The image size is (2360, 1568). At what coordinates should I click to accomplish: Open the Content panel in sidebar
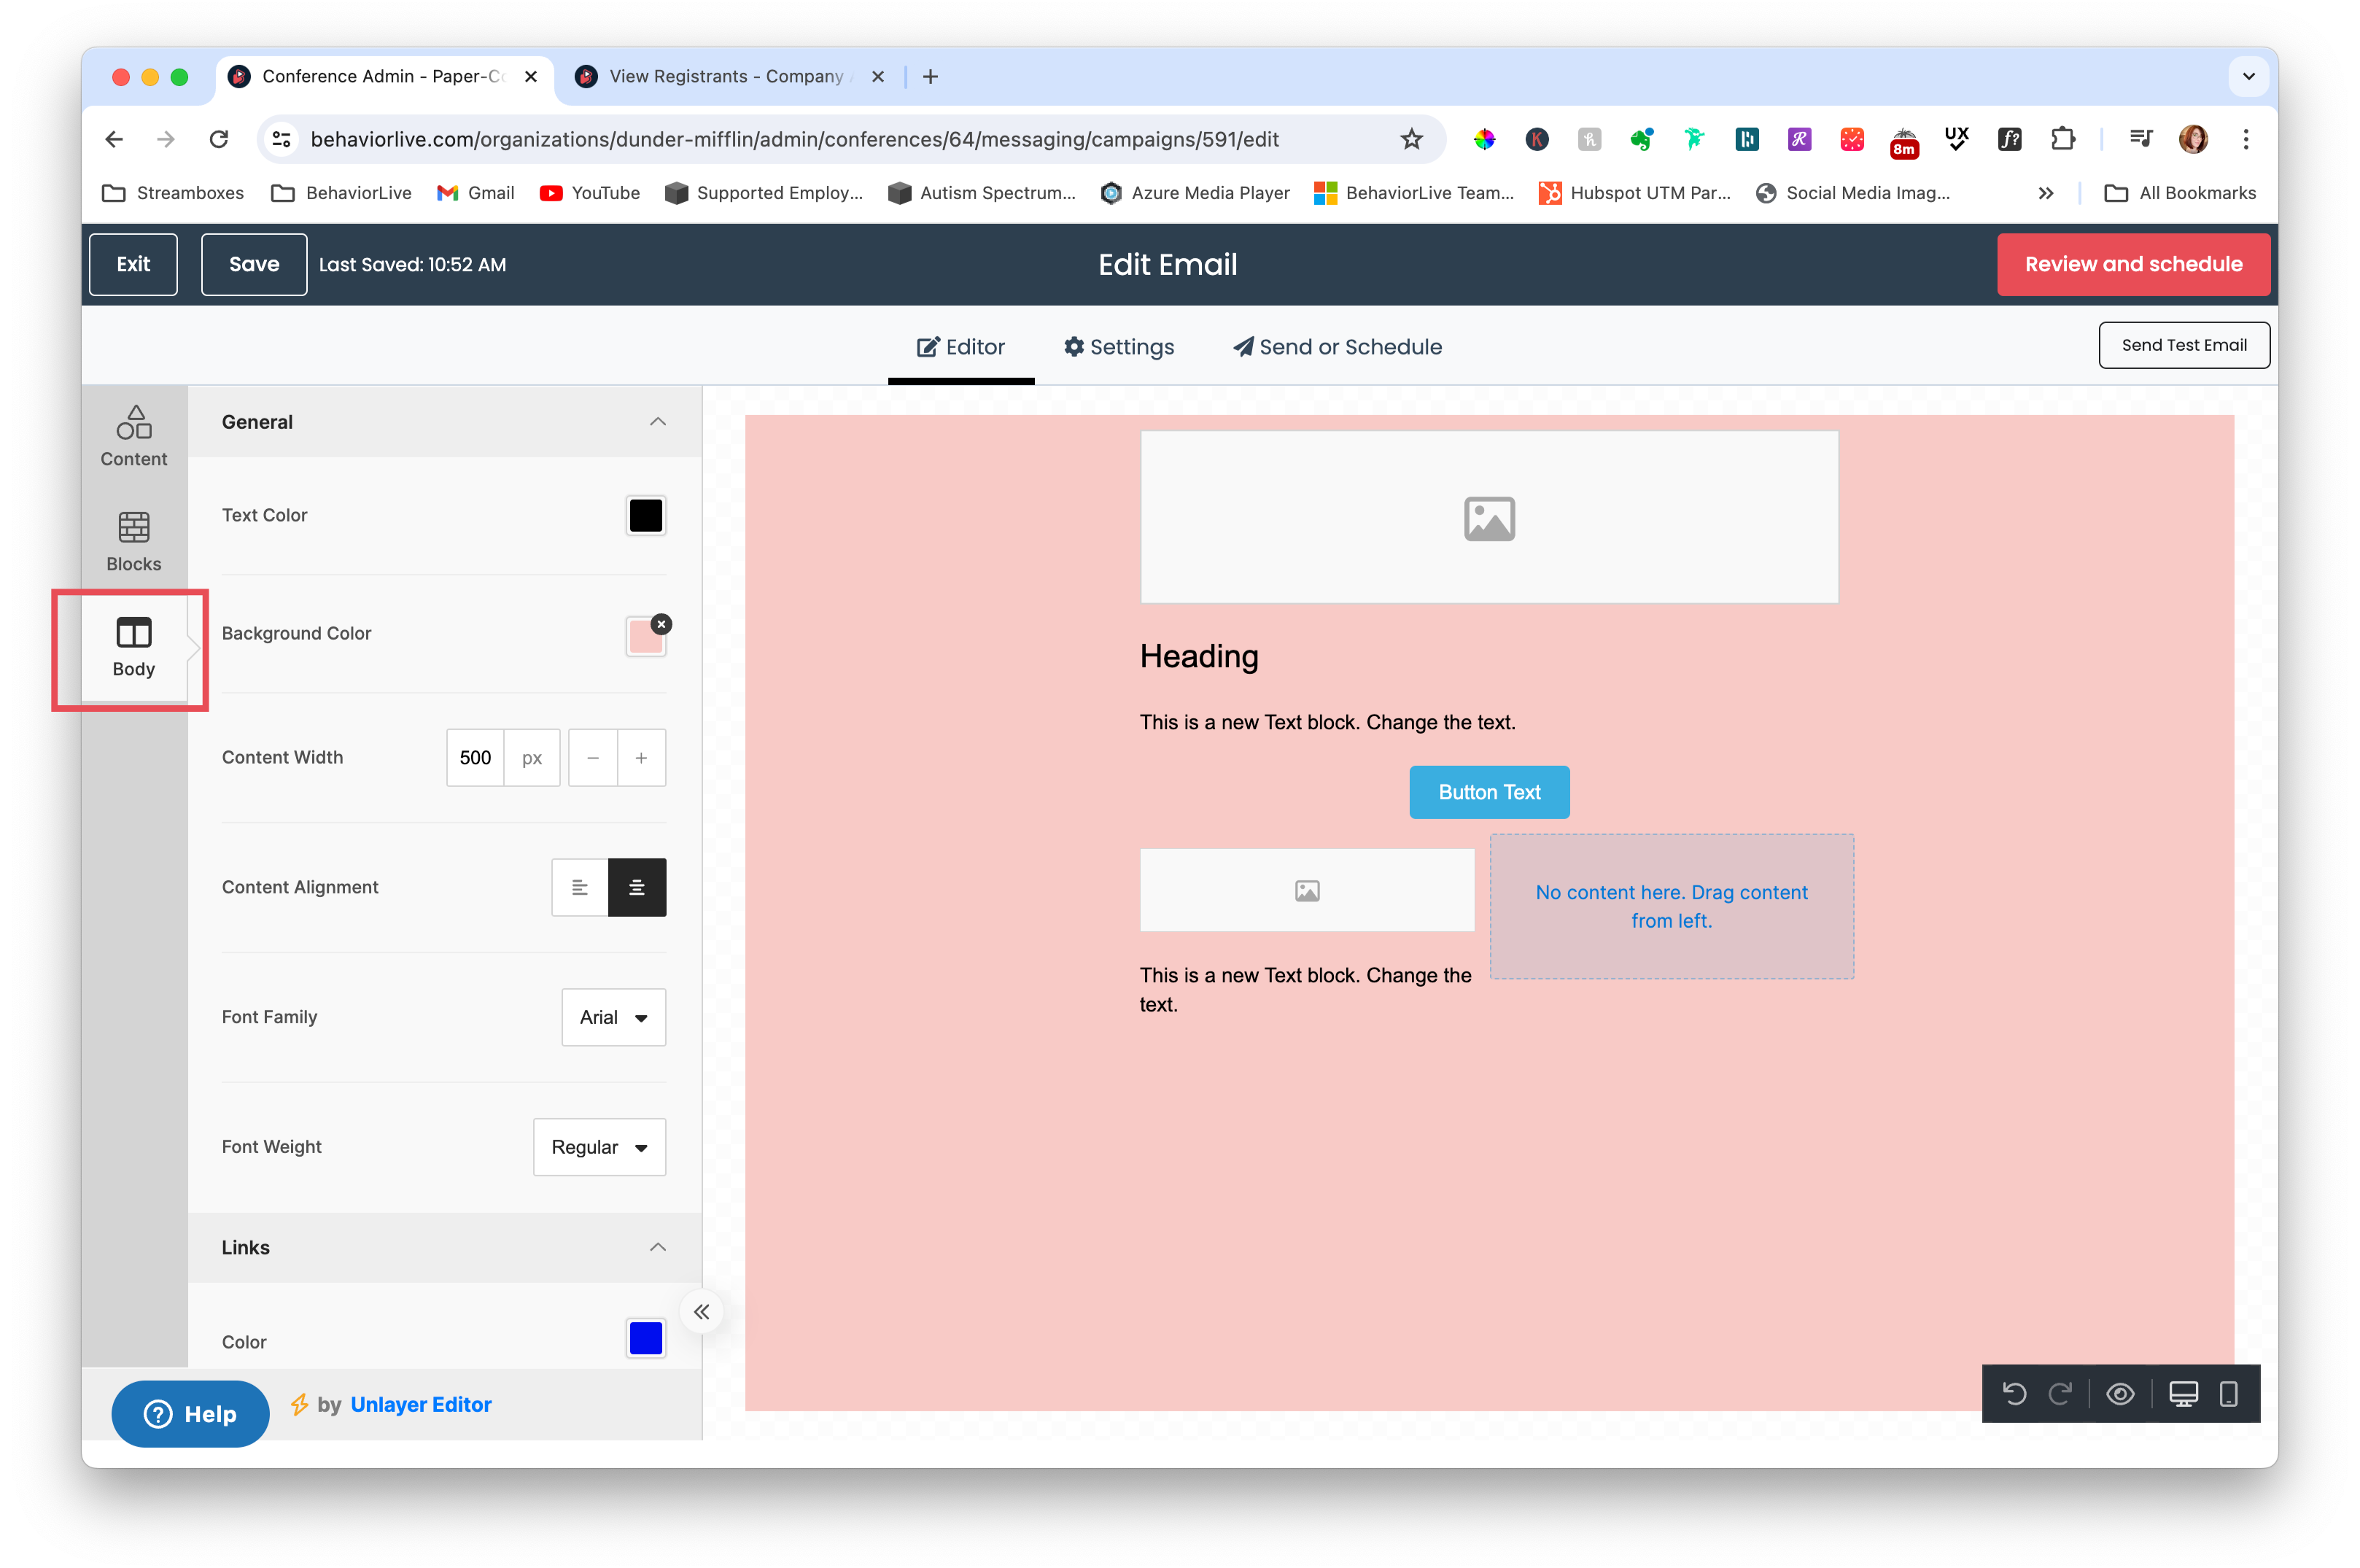pos(132,436)
